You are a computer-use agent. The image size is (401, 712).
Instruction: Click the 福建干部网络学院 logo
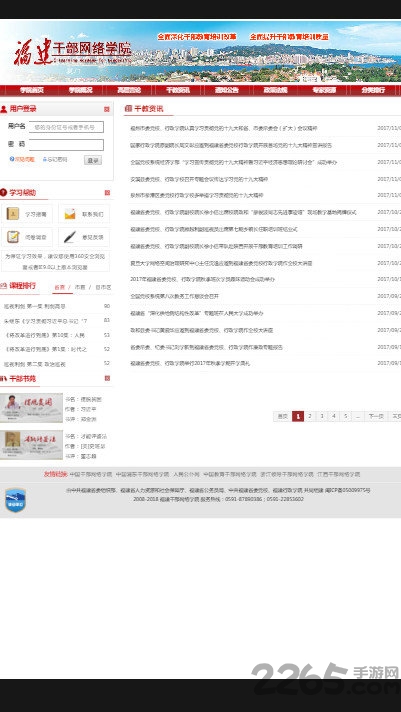[73, 52]
